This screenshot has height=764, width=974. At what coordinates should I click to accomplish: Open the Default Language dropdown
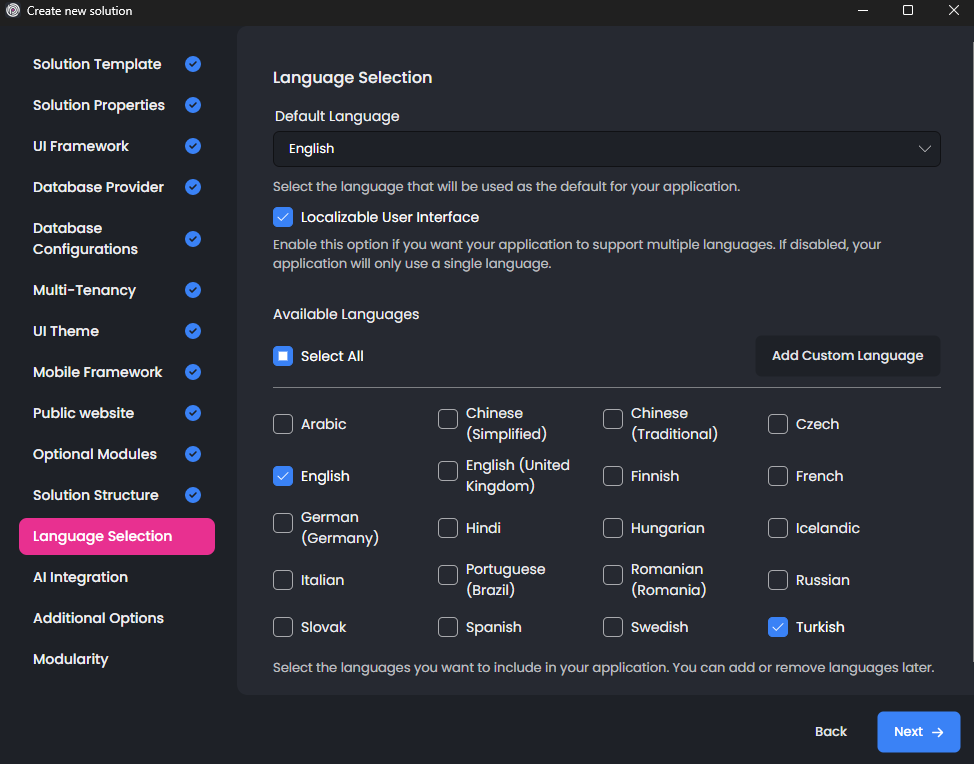tap(606, 148)
